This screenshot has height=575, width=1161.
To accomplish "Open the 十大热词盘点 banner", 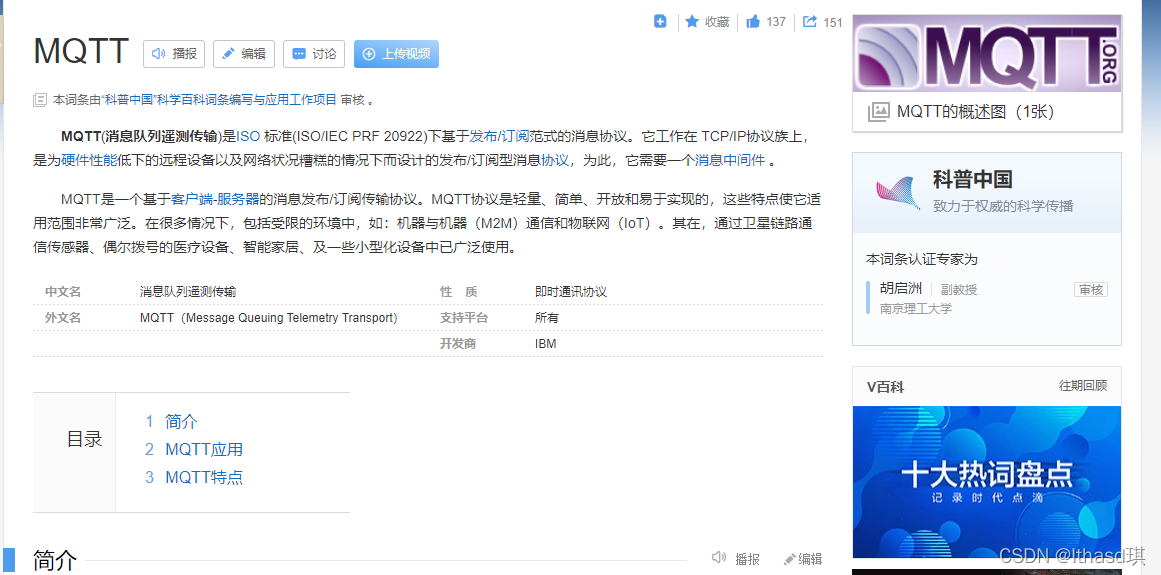I will pos(987,482).
